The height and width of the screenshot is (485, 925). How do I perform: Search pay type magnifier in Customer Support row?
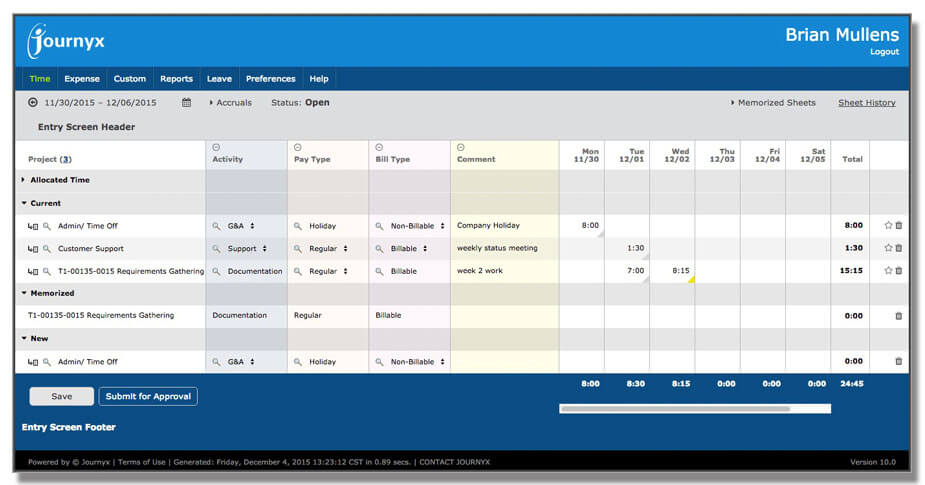coord(298,249)
